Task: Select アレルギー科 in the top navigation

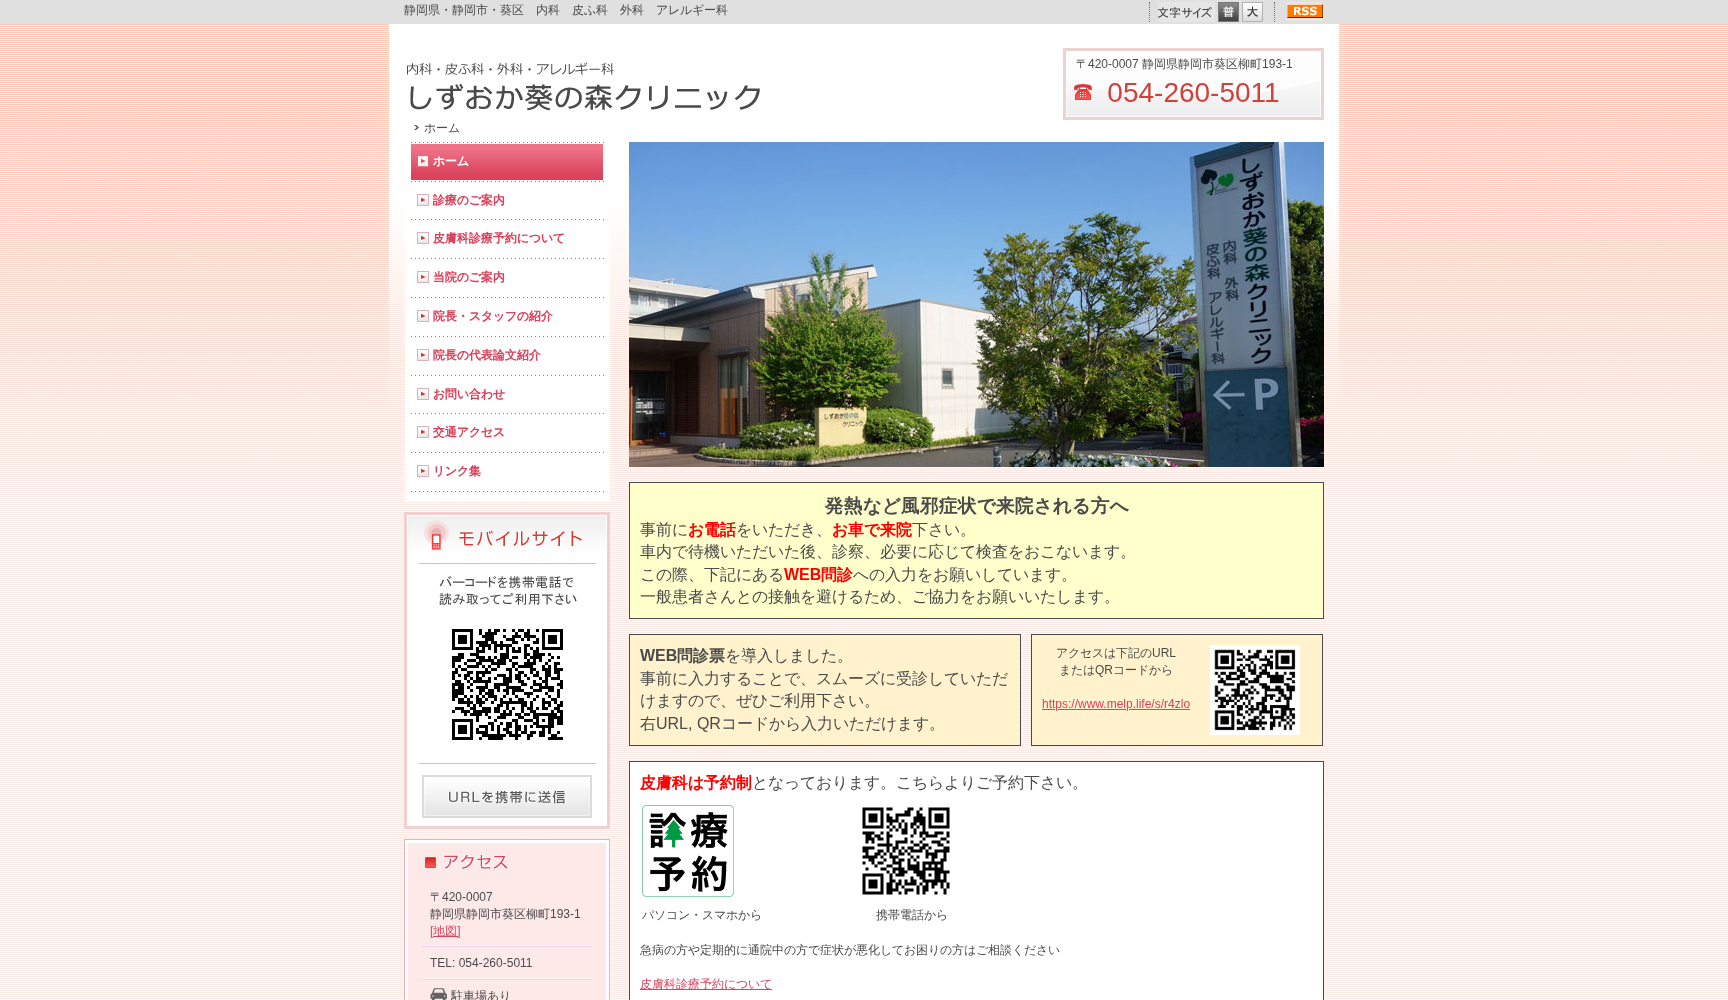Action: (x=691, y=10)
